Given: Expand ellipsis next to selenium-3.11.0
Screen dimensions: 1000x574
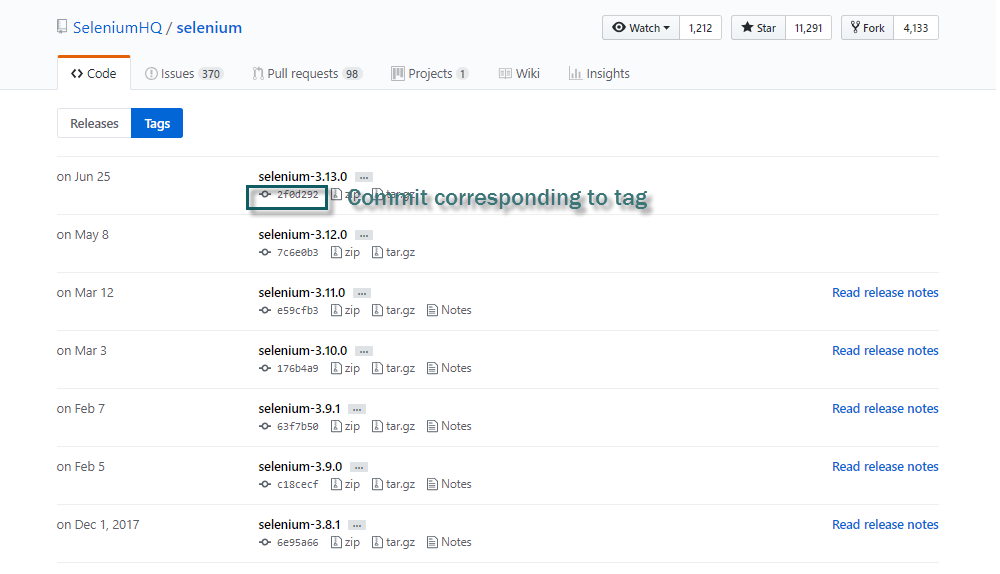Looking at the screenshot, I should (362, 293).
